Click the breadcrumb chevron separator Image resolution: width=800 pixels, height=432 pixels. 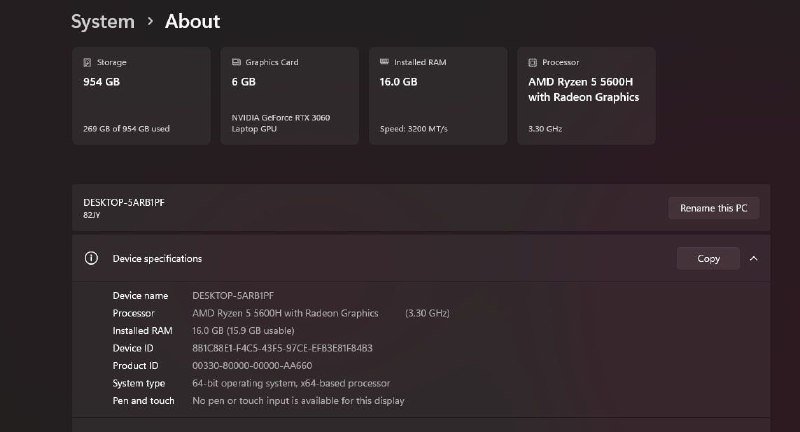click(150, 21)
